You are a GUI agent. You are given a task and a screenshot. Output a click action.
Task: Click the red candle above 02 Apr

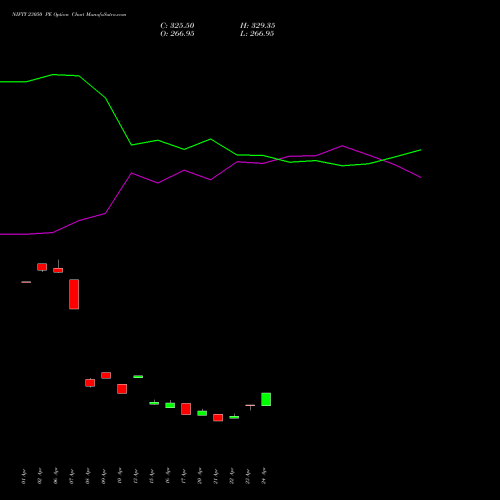42,267
